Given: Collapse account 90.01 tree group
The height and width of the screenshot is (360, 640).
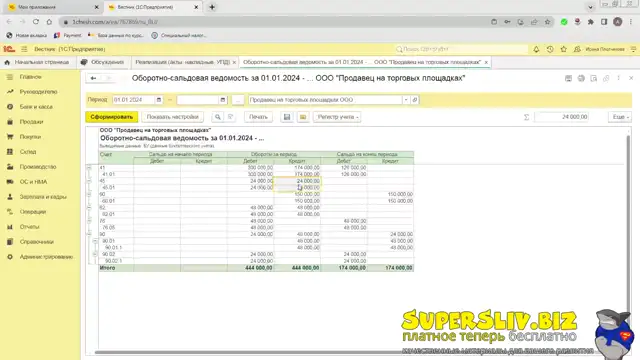Looking at the screenshot, I should [x=95, y=241].
